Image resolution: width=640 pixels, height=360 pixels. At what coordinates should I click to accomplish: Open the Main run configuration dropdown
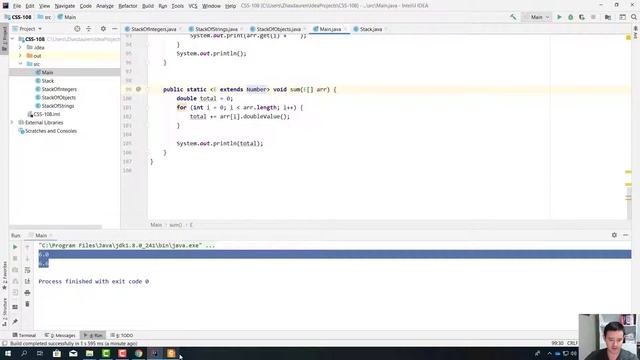click(537, 17)
